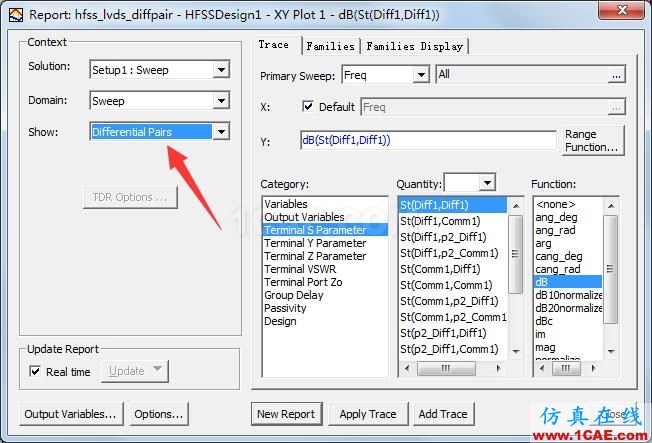Viewport: 652px width, 443px height.
Task: Select Terminal S Parameter category
Action: 325,230
